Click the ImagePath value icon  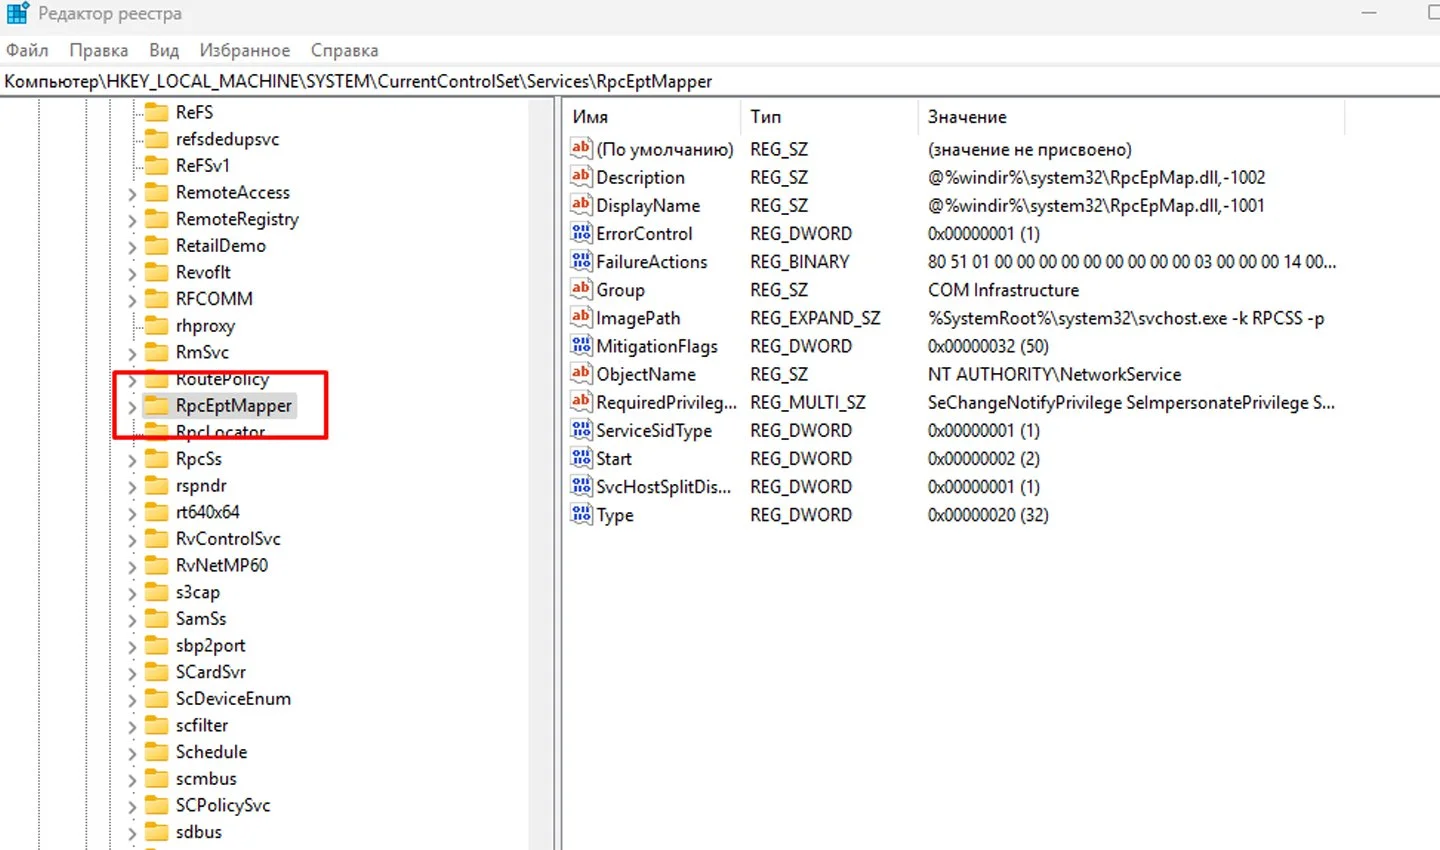point(581,318)
